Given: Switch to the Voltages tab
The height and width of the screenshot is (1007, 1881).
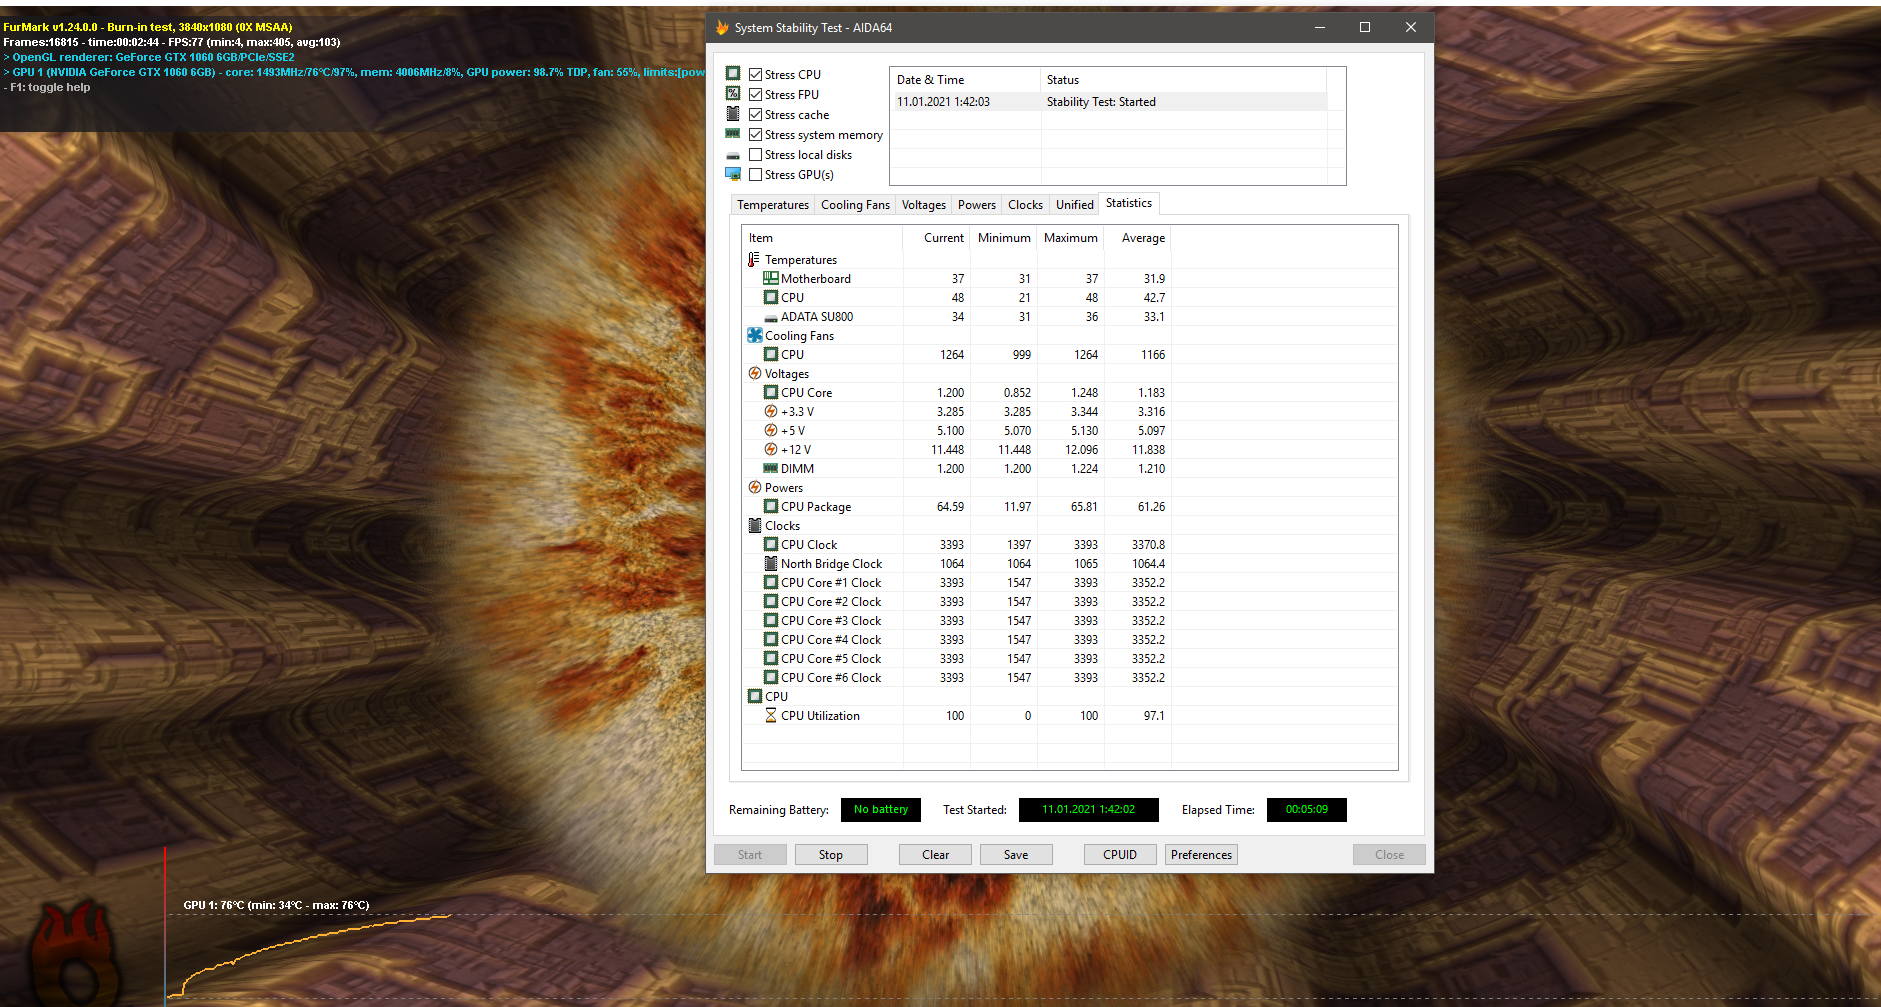Looking at the screenshot, I should coord(924,205).
